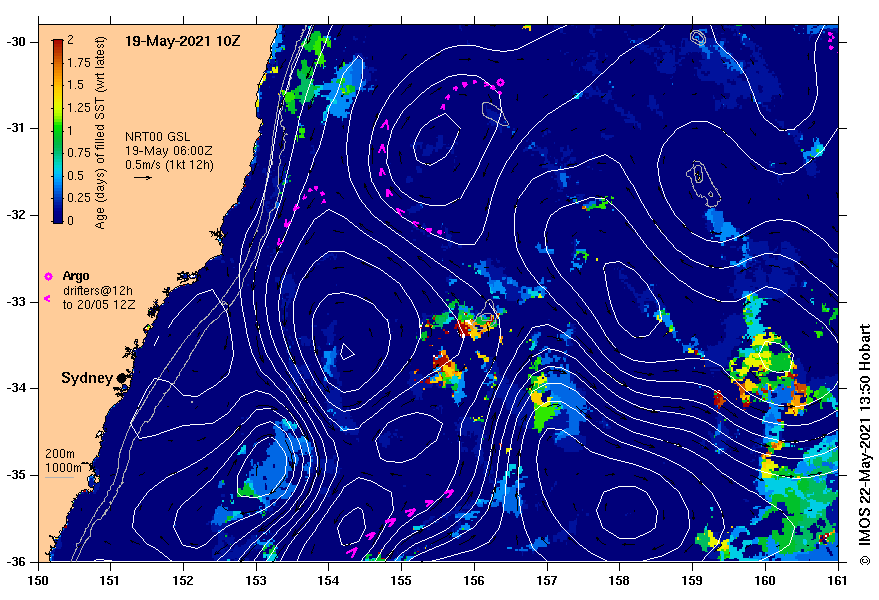Click the longitude label 160

(765, 580)
